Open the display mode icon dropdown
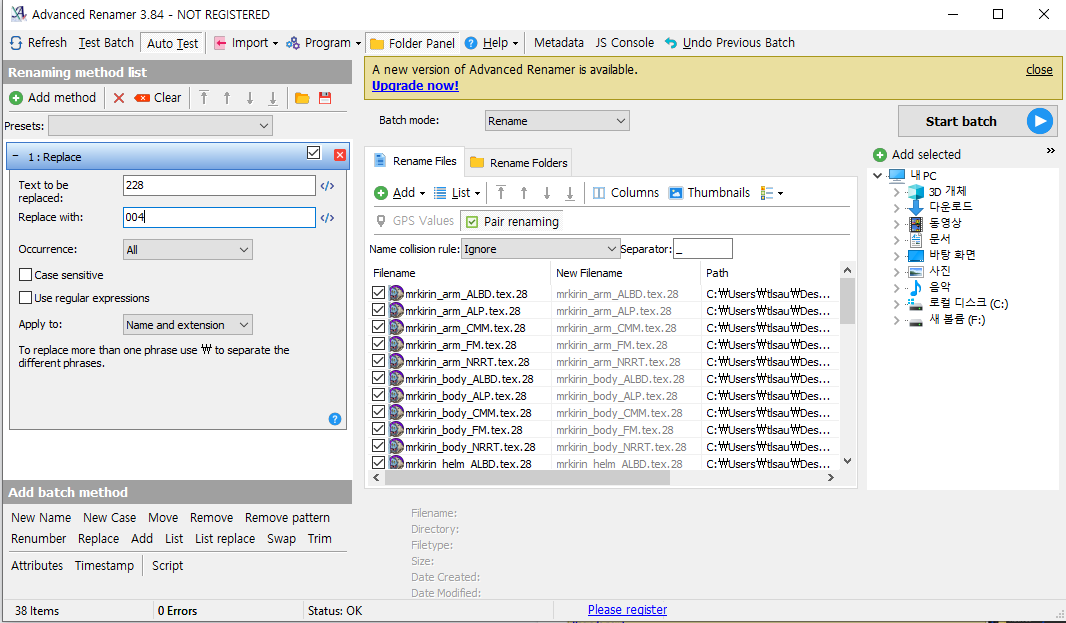This screenshot has height=623, width=1066. 772,193
